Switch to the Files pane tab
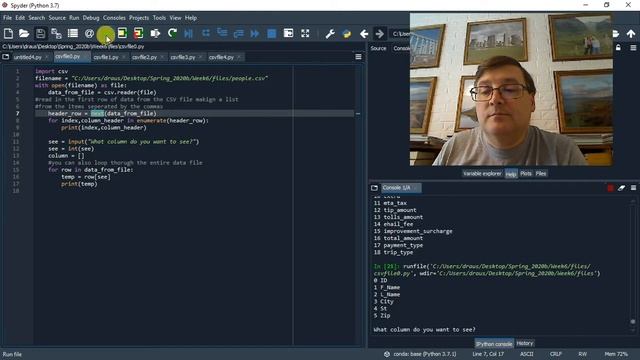Viewport: 640px width, 360px height. [541, 173]
